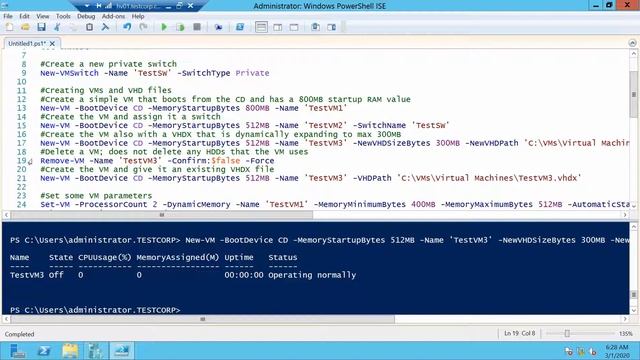Show script pane on right layout
Viewport: 640px width, 360px height.
tap(278, 27)
